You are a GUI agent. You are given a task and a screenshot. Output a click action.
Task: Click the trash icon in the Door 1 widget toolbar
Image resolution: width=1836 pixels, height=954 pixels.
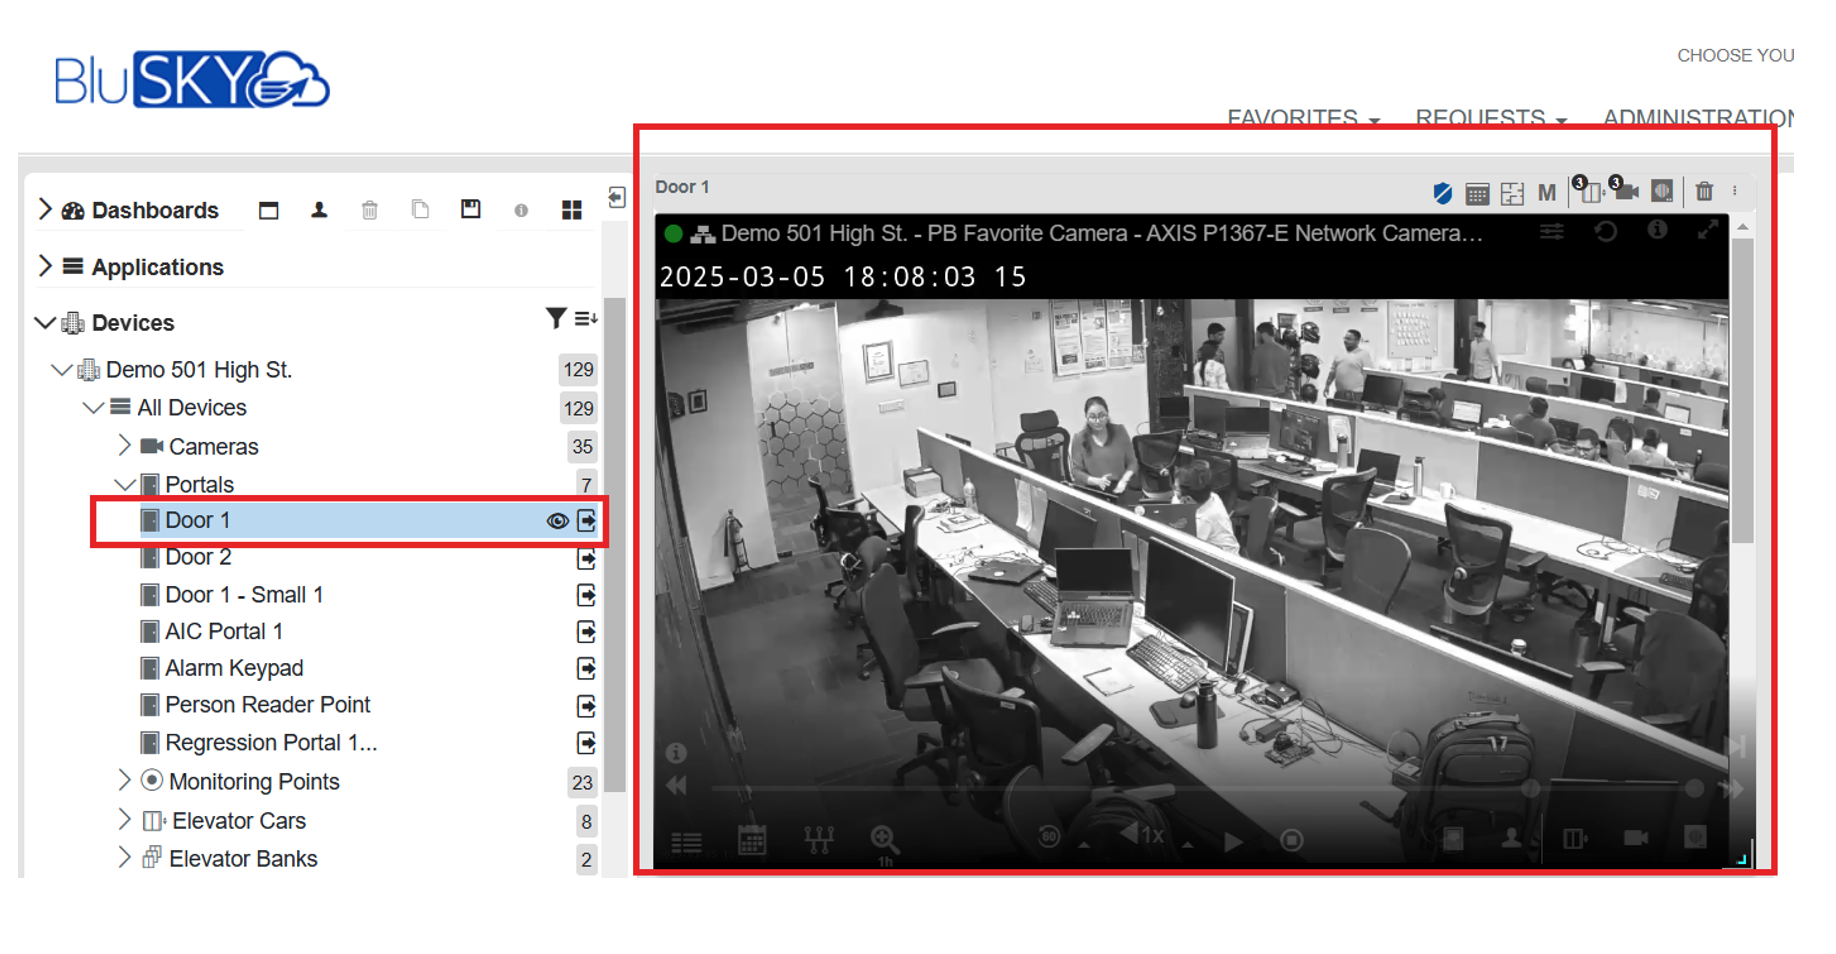click(x=1705, y=193)
